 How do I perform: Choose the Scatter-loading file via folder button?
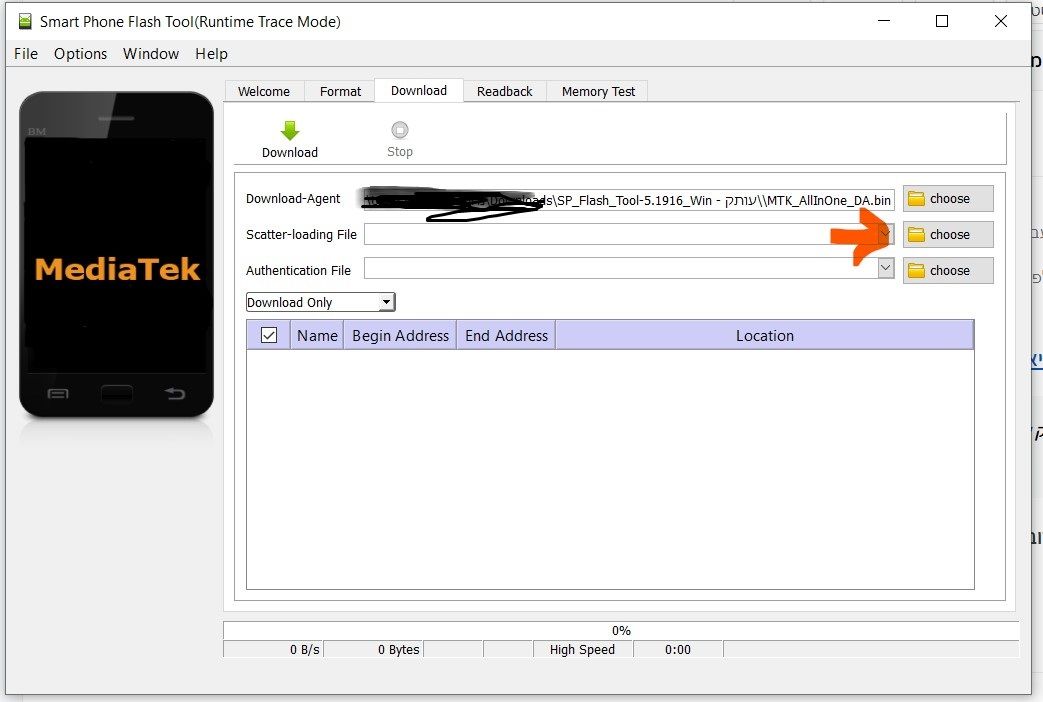(x=947, y=235)
